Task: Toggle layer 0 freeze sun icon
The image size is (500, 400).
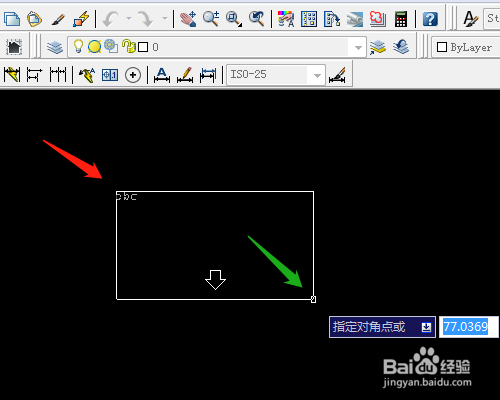Action: point(94,46)
